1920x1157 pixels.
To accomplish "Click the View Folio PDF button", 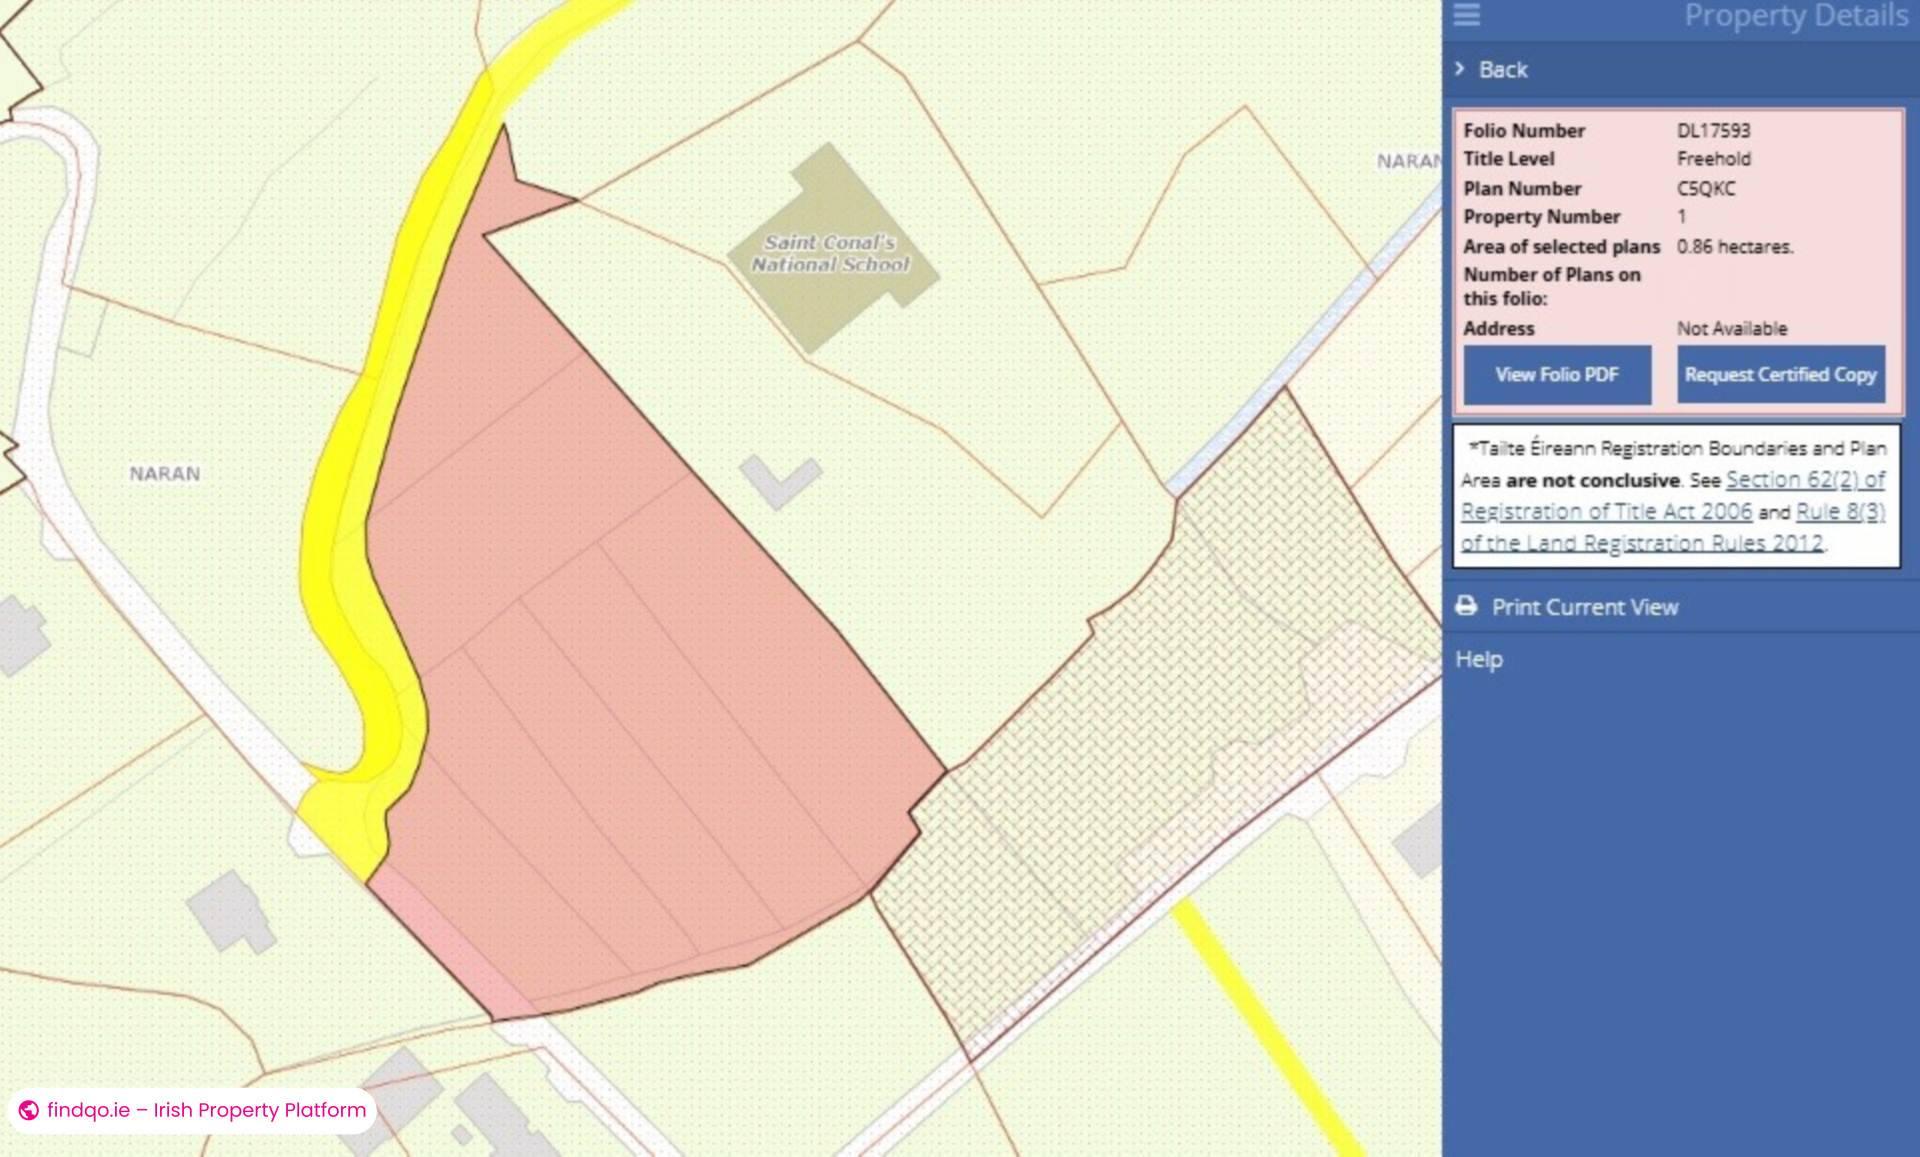I will coord(1557,374).
